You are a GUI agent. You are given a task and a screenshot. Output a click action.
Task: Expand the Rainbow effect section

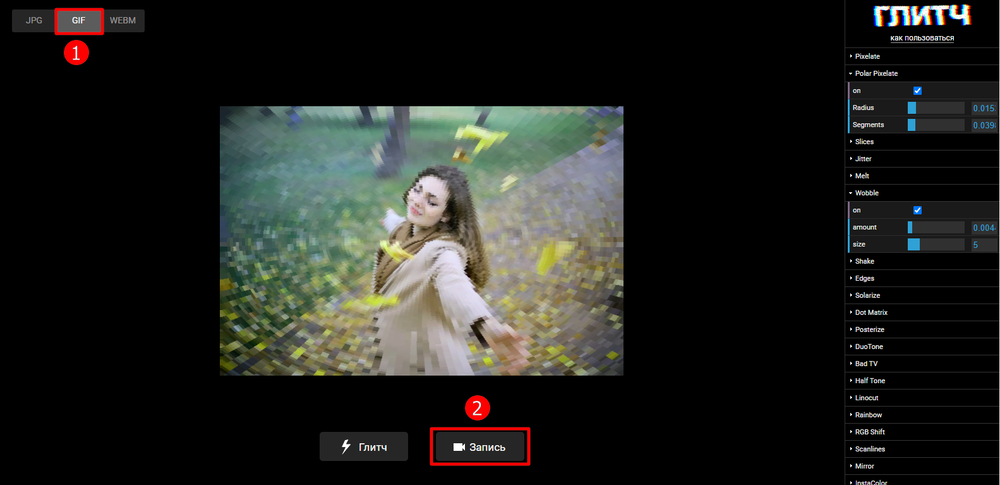click(x=922, y=415)
